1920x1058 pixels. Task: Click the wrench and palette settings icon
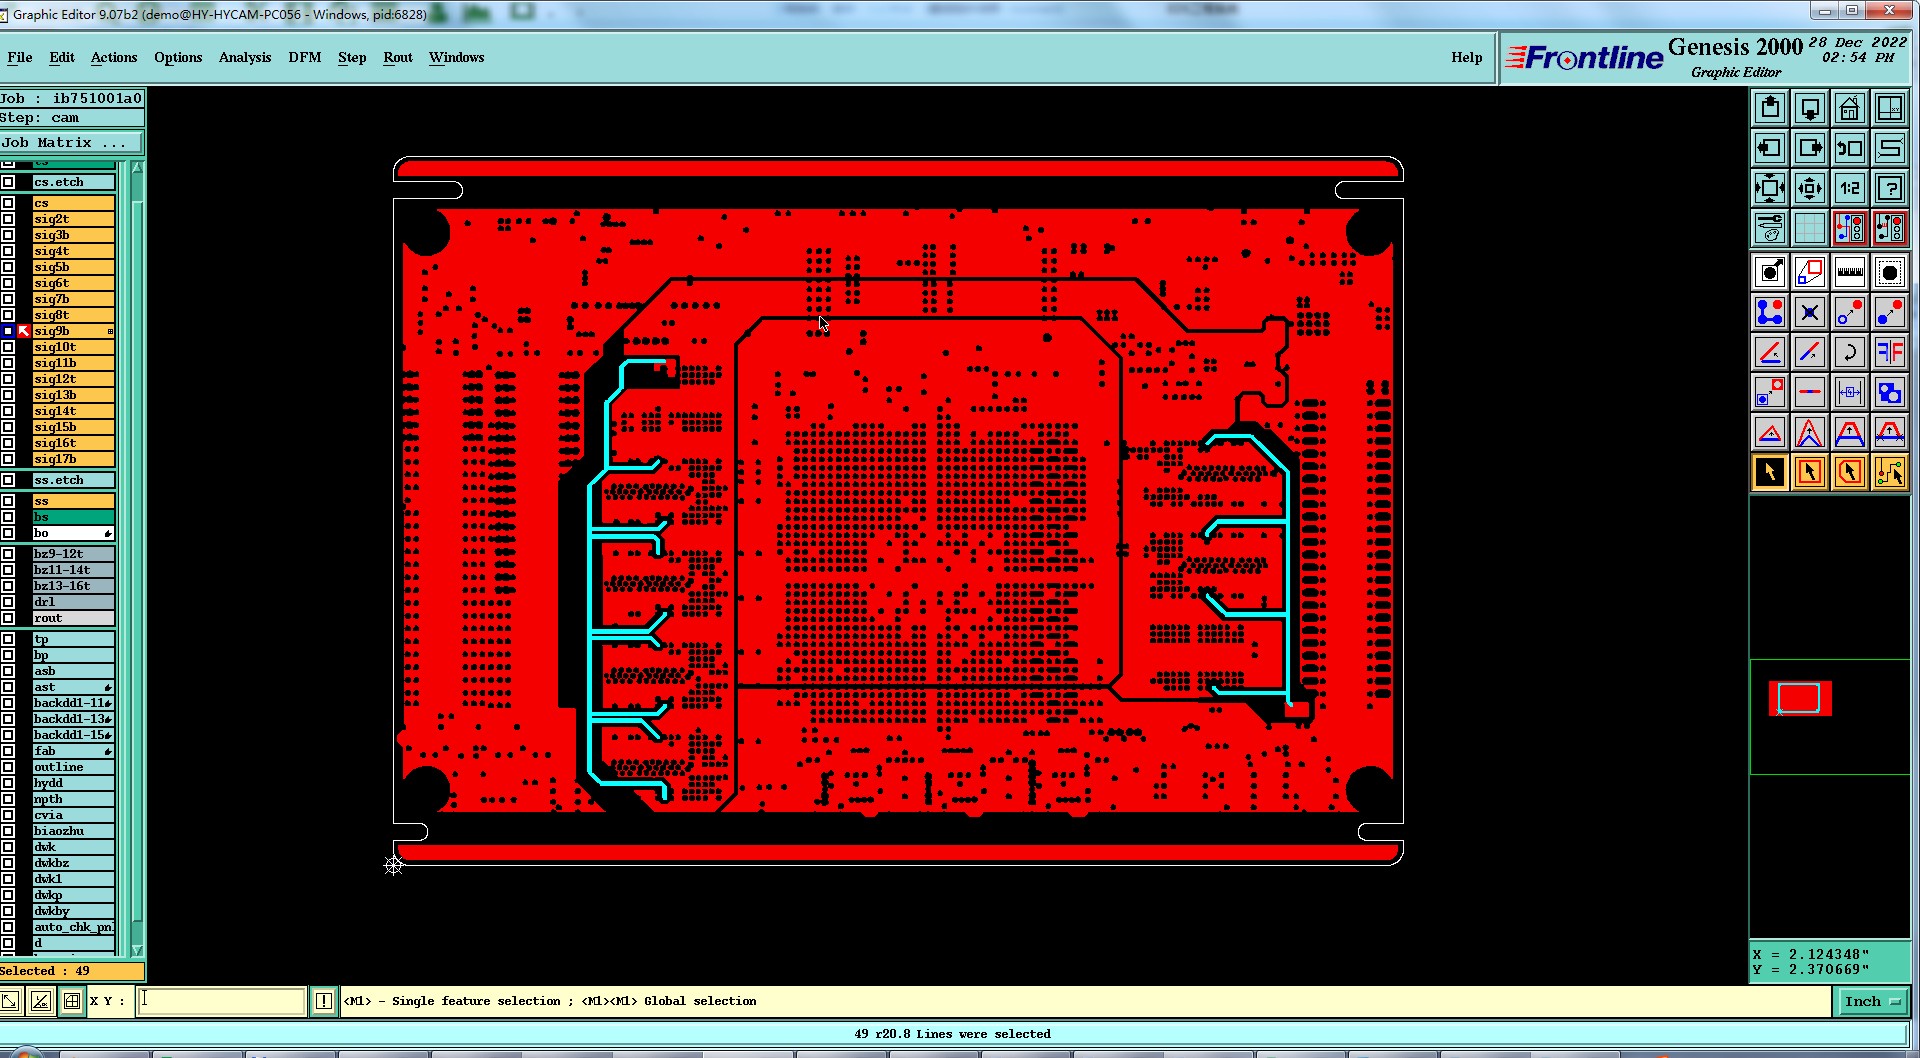pos(1770,228)
